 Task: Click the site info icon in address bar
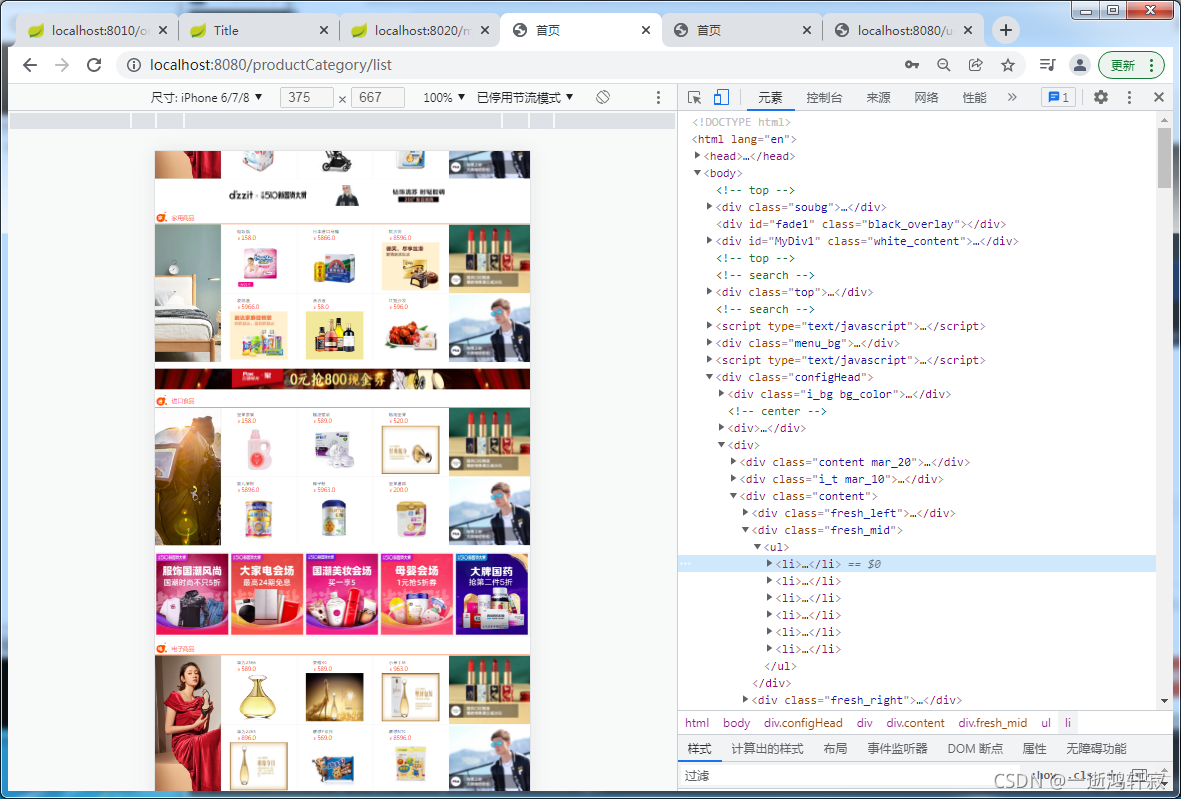coord(134,65)
